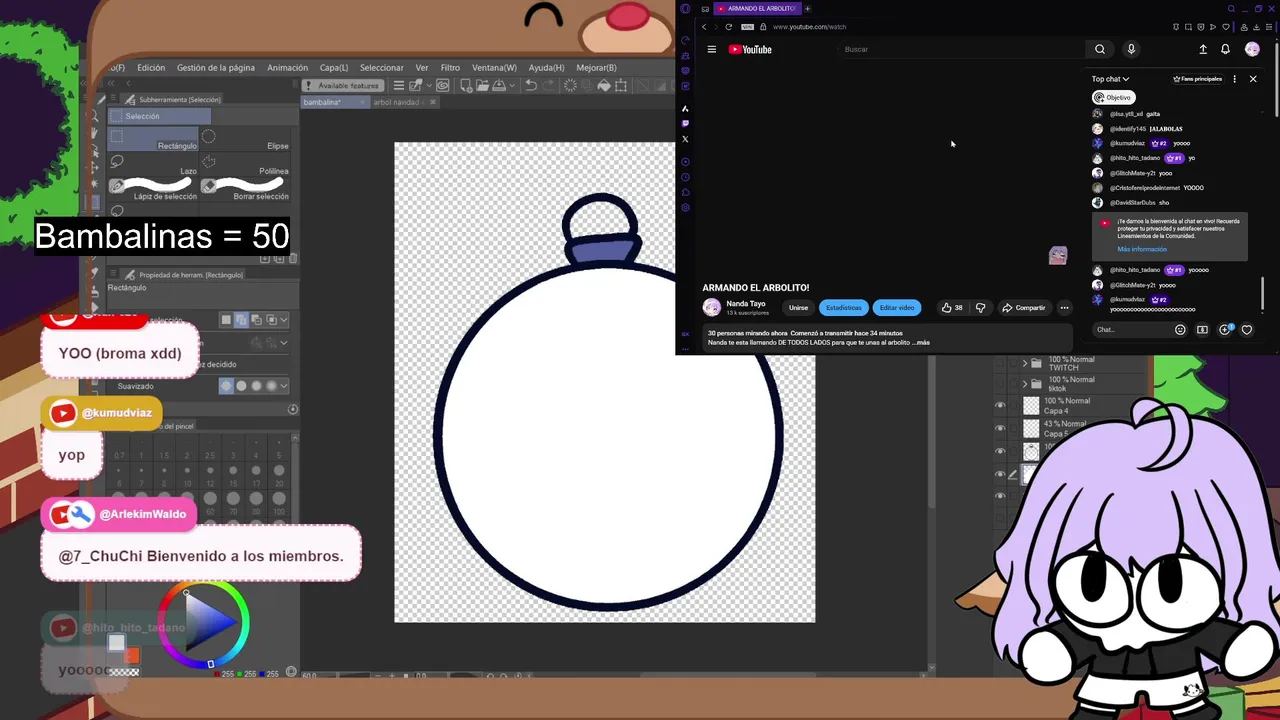Toggle eye of the layer with pencil icon
The height and width of the screenshot is (720, 1280).
[x=1000, y=474]
